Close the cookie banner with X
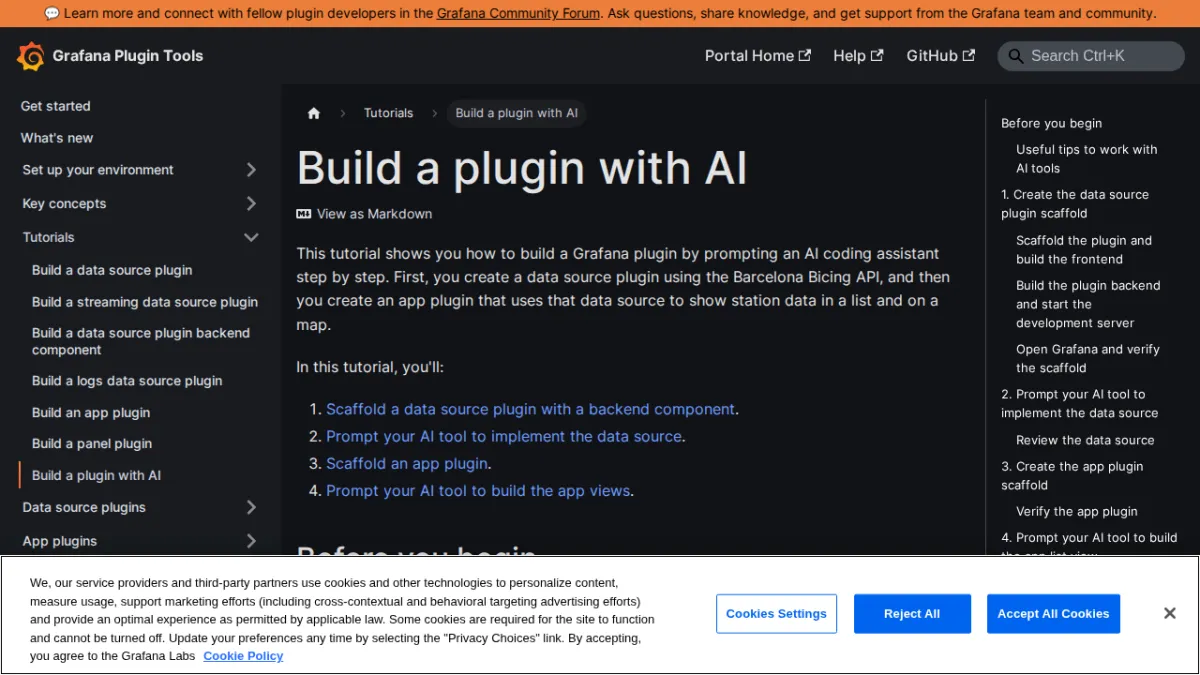 point(1169,613)
